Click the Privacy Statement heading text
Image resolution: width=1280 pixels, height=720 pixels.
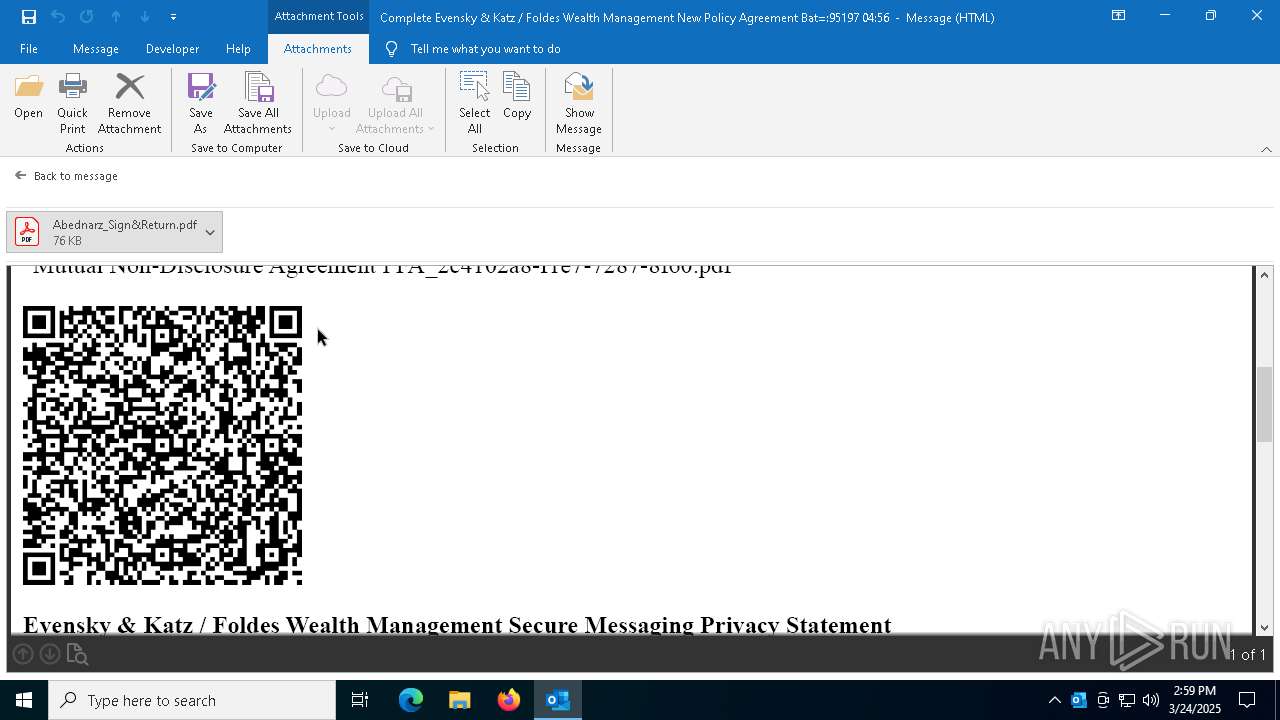[x=457, y=625]
